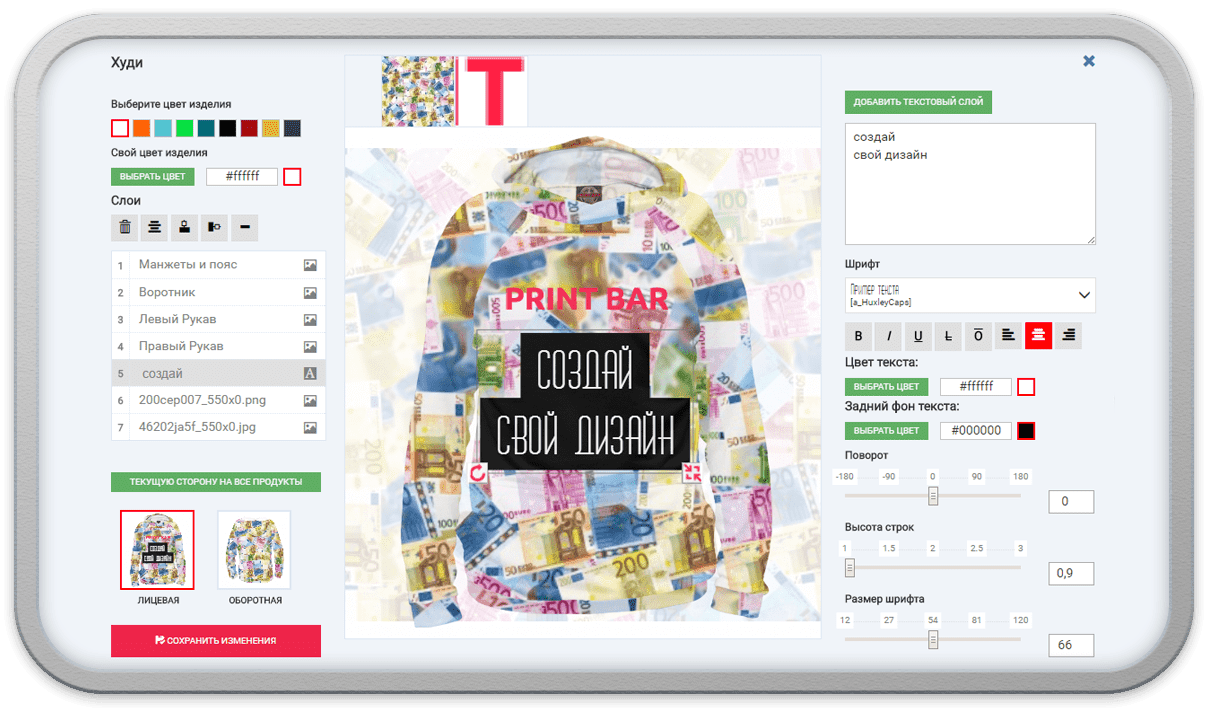Click the minus icon in the Слои toolbar
The image size is (1208, 708).
245,227
